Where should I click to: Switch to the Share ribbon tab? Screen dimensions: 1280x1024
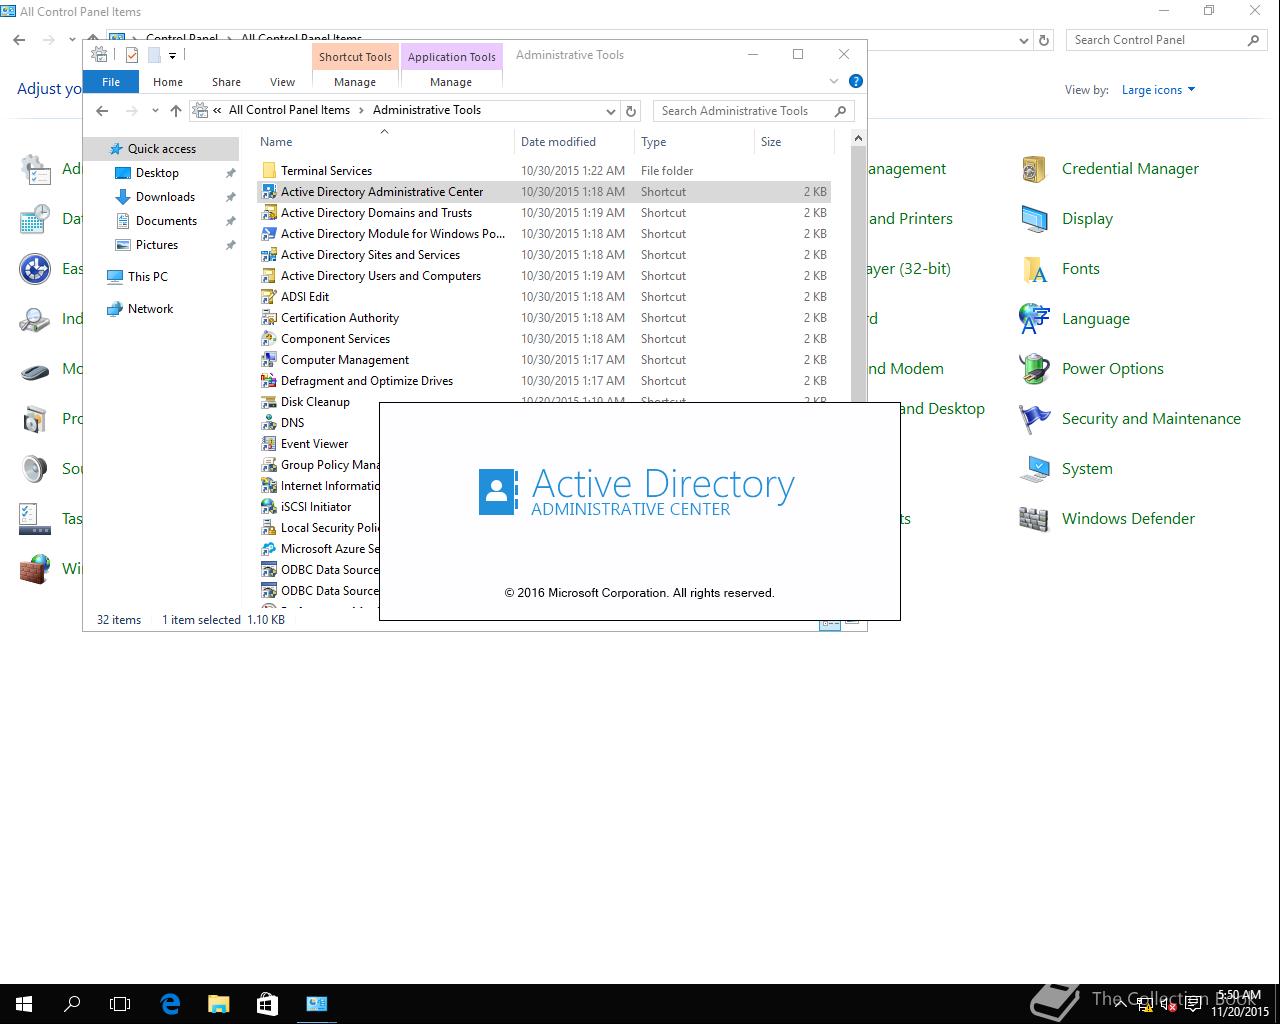[226, 82]
